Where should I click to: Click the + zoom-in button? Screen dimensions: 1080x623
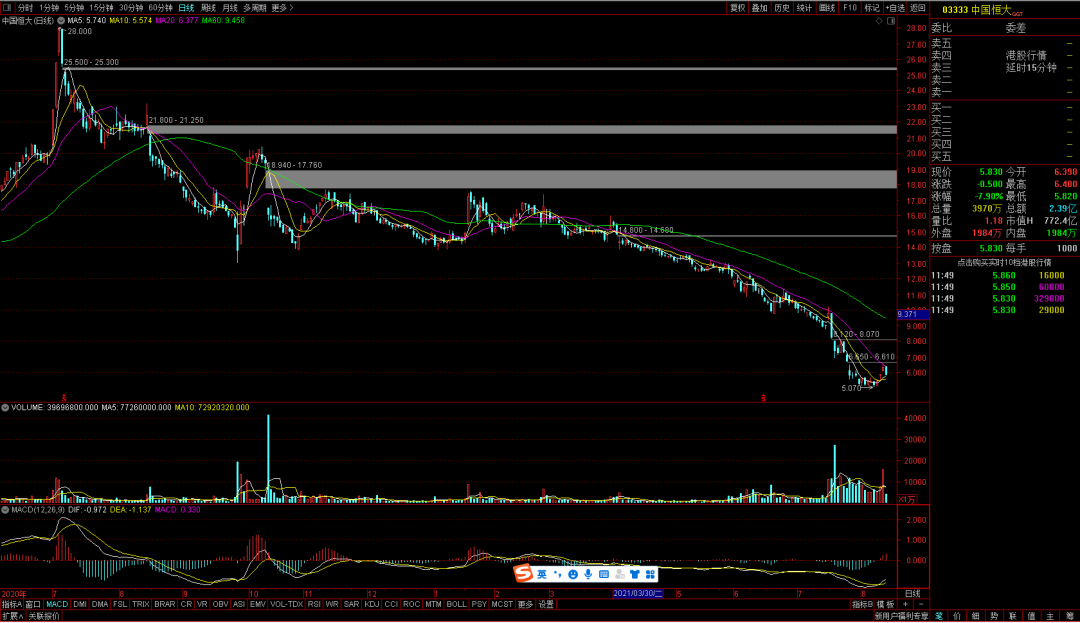click(x=905, y=604)
